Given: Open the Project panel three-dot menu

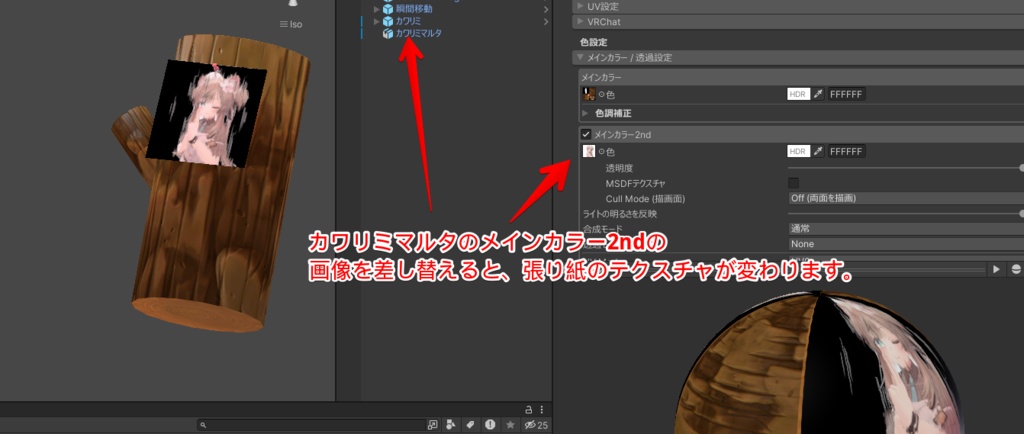Looking at the screenshot, I should click(x=542, y=410).
